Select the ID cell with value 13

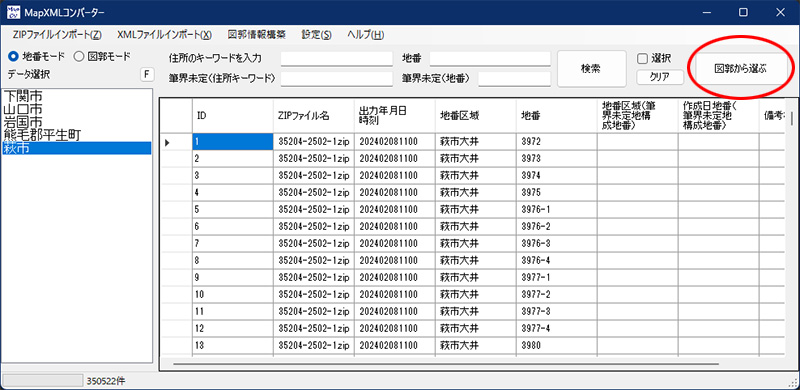coord(233,345)
